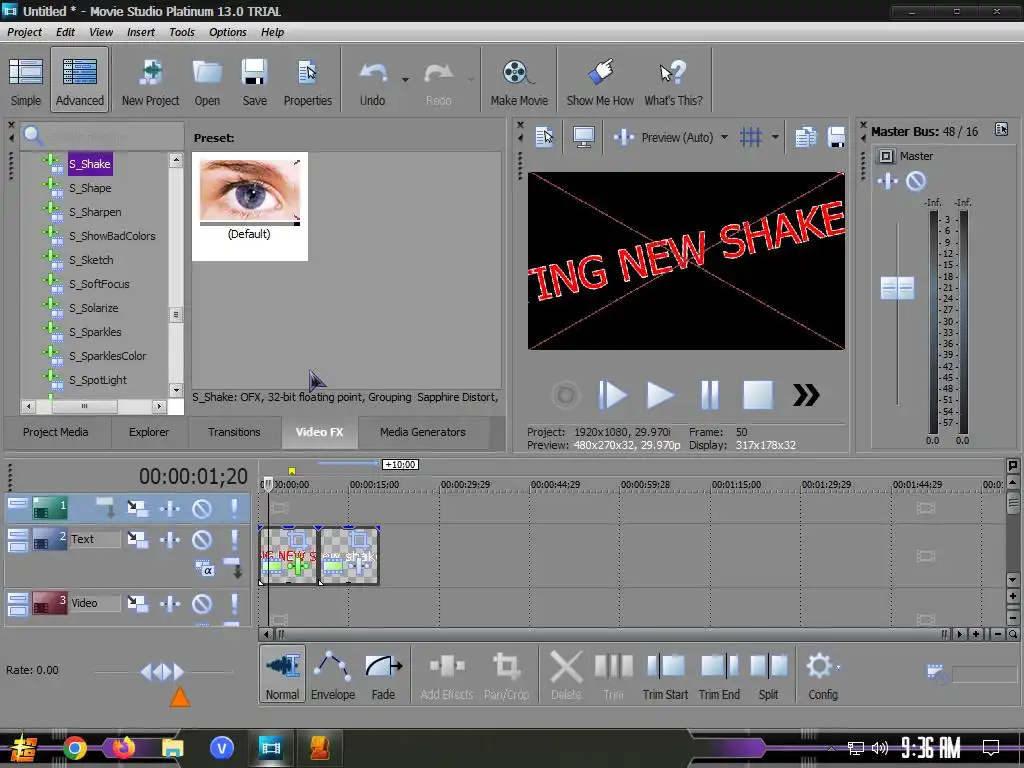Copy preview snapshot to clipboard
The height and width of the screenshot is (768, 1024).
(x=805, y=137)
